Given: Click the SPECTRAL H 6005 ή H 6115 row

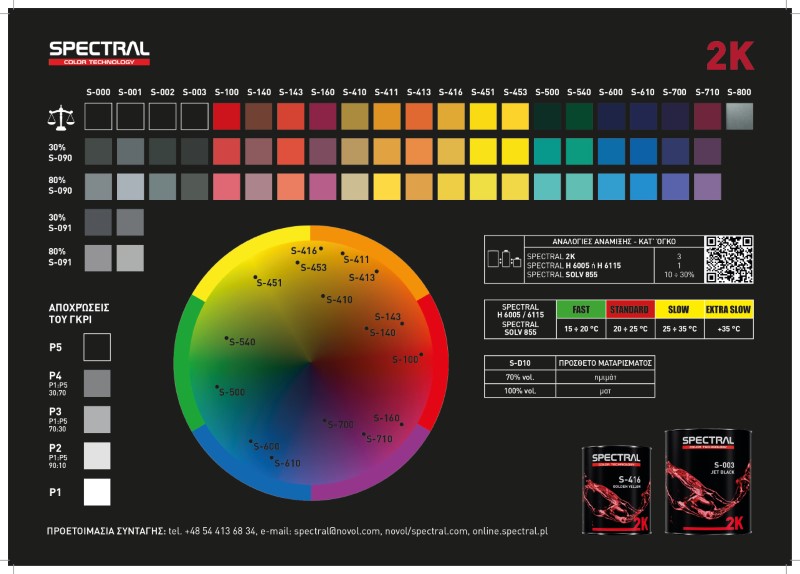Looking at the screenshot, I should point(574,266).
